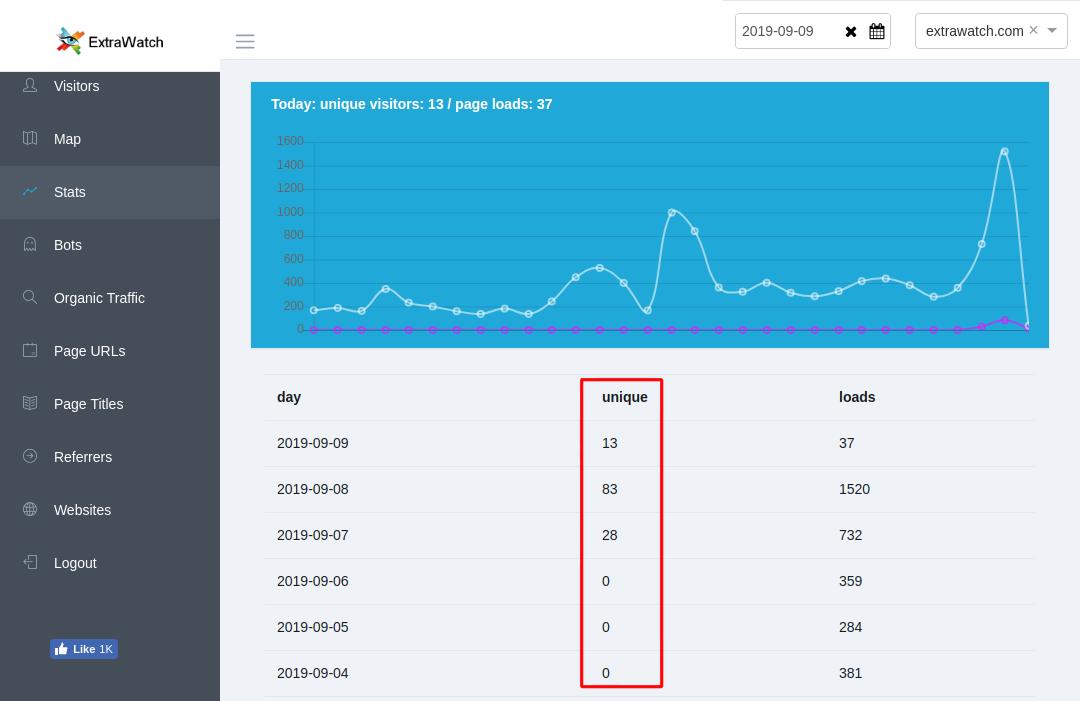
Task: Click the 'unique' column header
Action: point(625,397)
